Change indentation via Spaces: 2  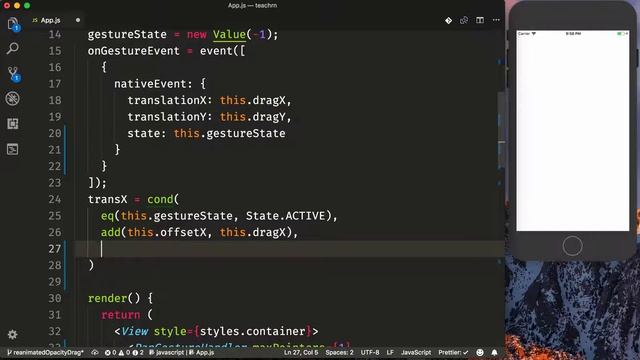tap(340, 352)
